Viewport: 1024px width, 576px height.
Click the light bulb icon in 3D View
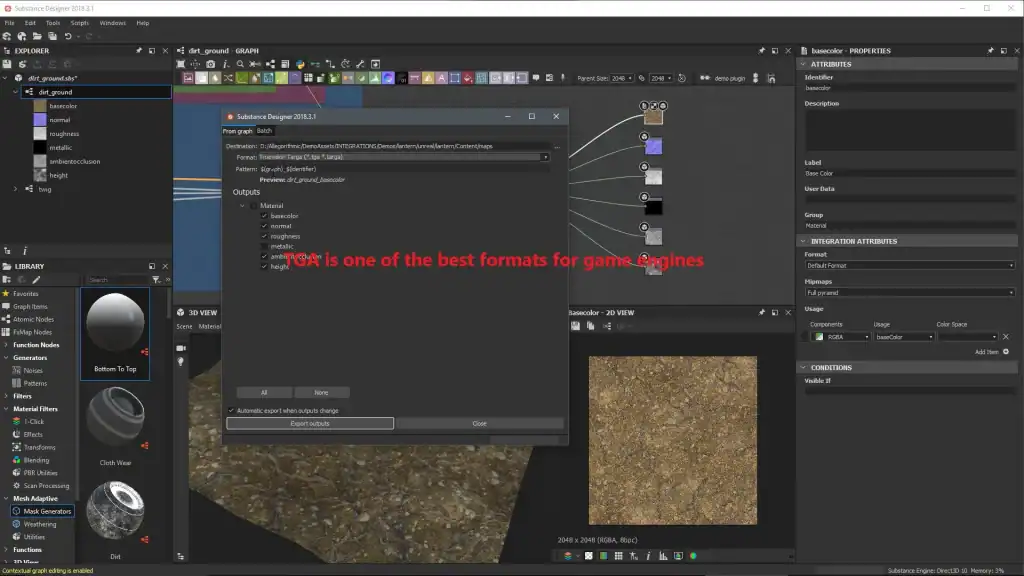181,361
